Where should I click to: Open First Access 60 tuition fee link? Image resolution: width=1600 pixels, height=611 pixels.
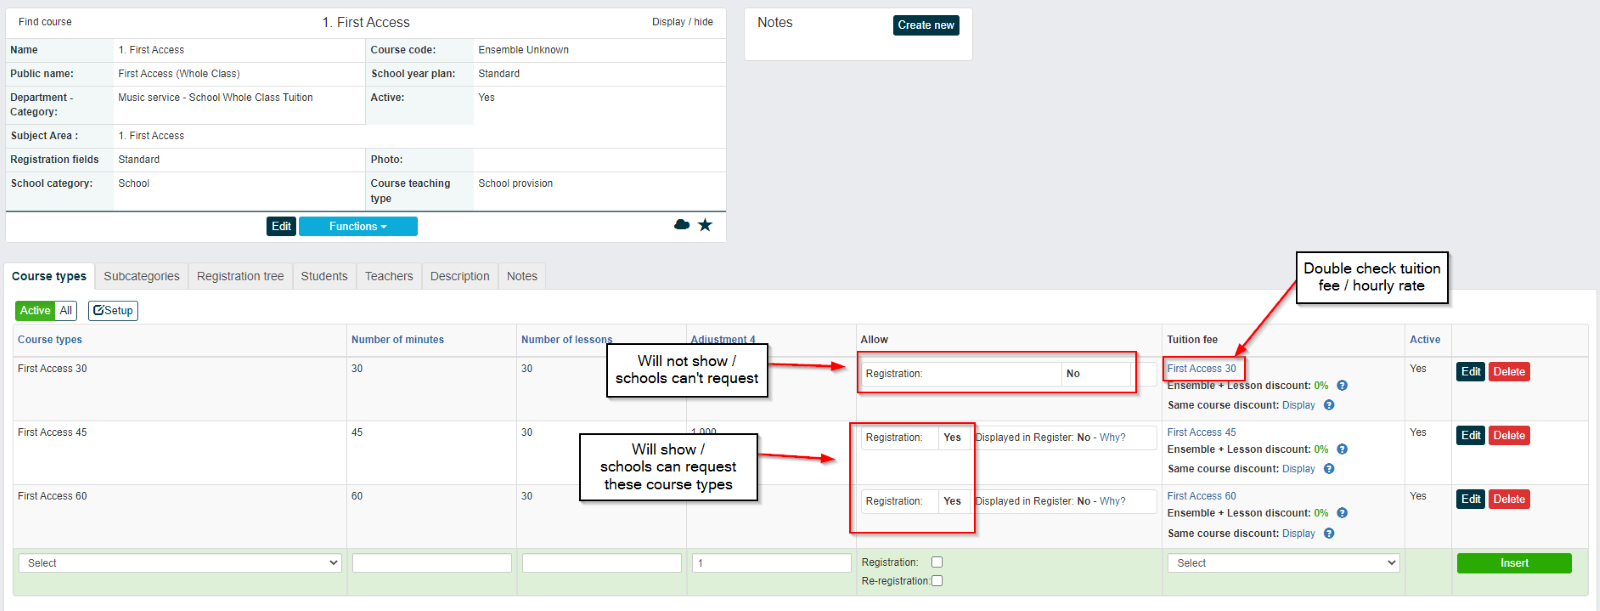point(1201,496)
